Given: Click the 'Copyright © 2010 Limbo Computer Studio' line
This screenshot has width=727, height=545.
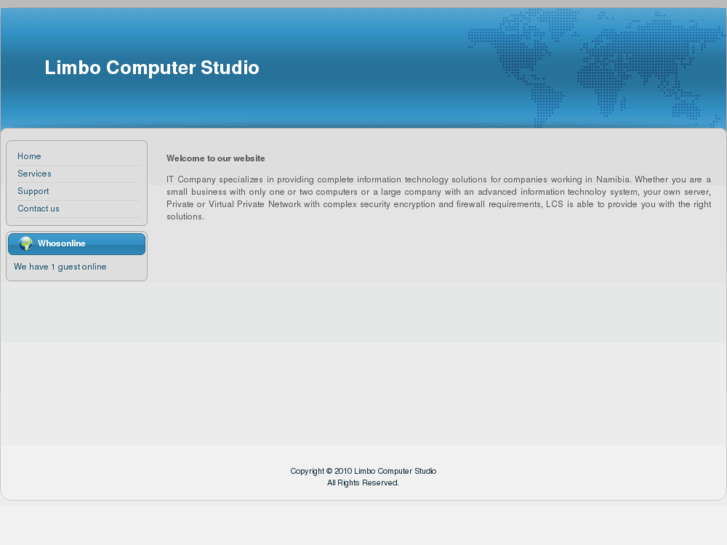Looking at the screenshot, I should click(x=363, y=471).
